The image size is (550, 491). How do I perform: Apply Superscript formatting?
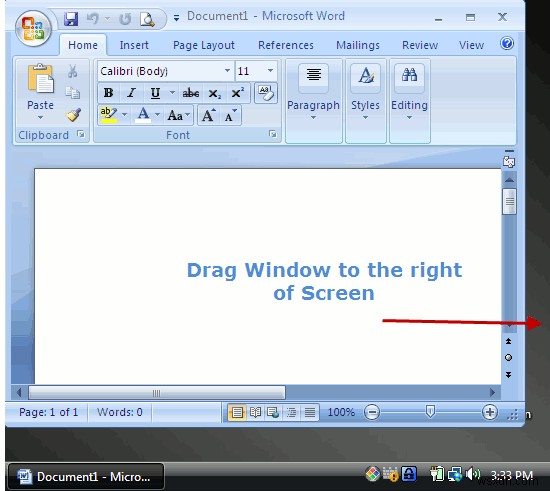point(238,93)
